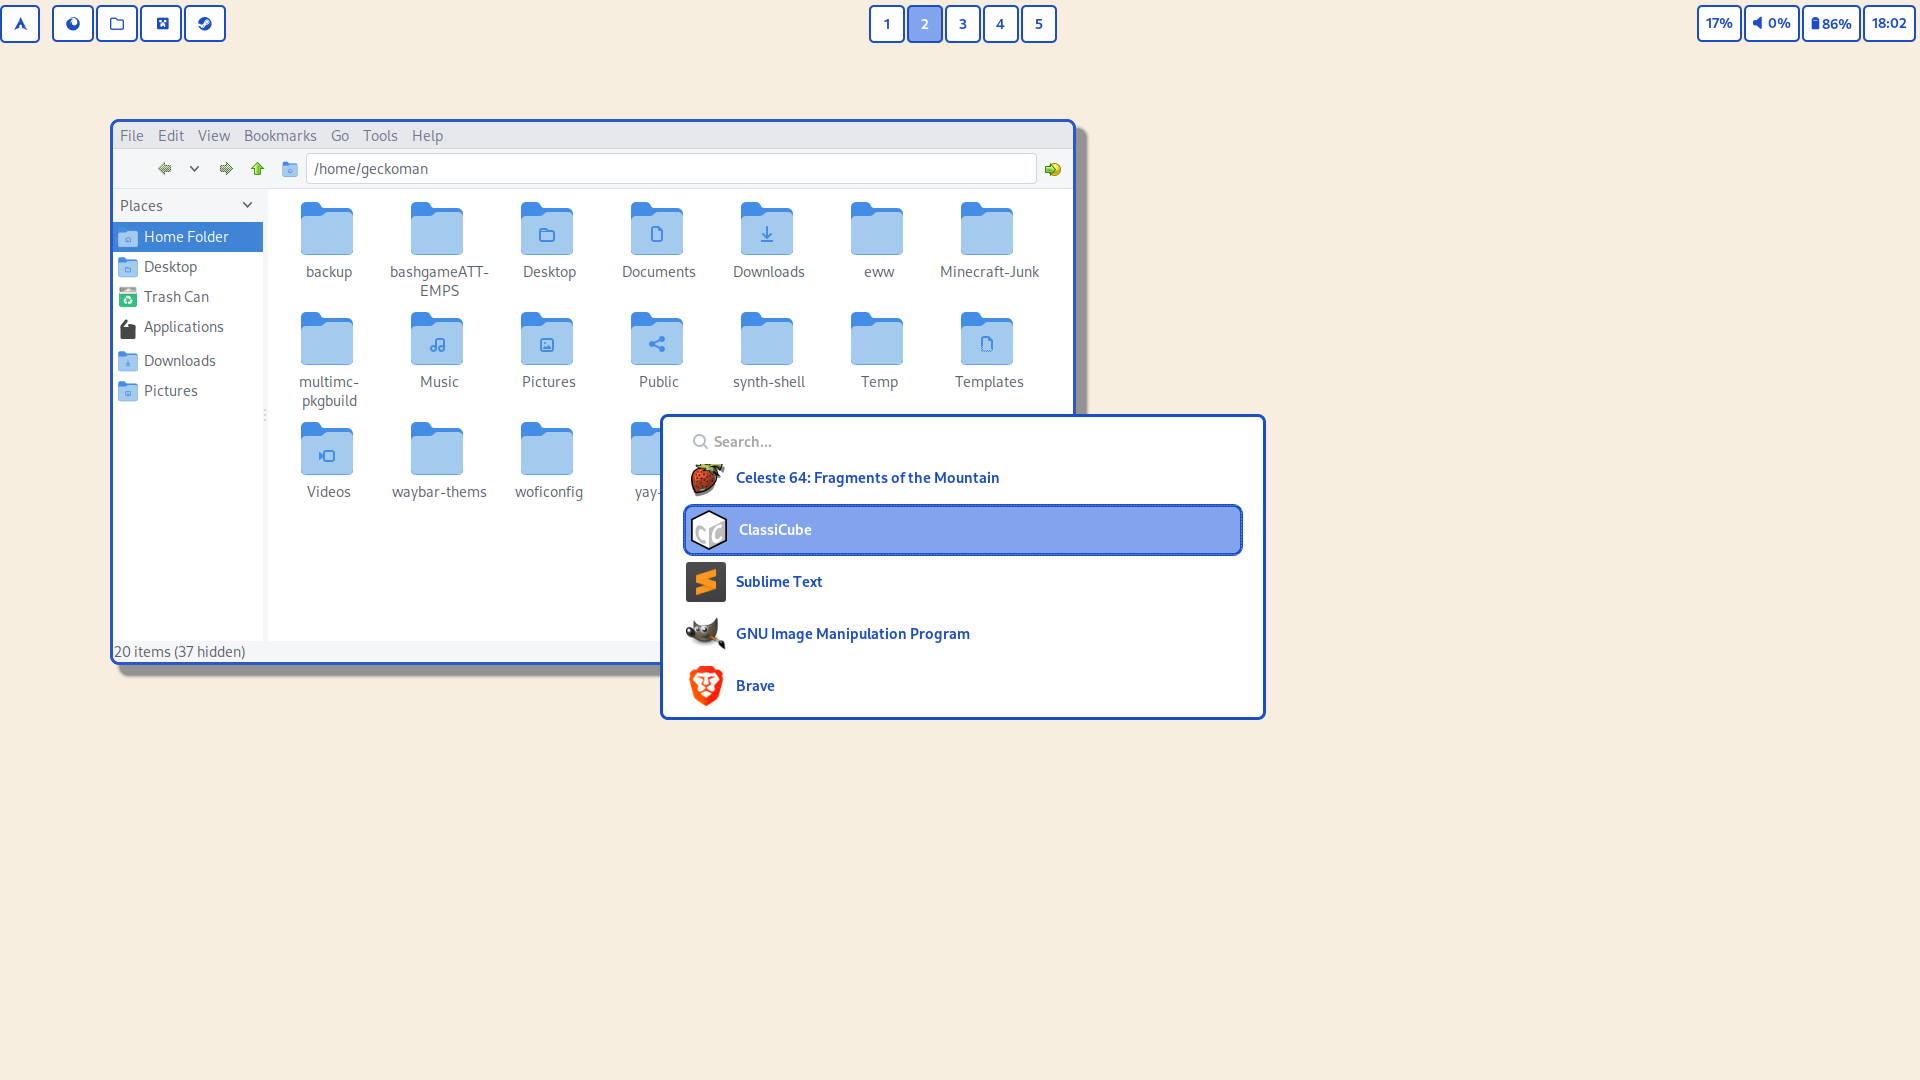Click the home folder icon in the toolbar
This screenshot has height=1080, width=1920.
(290, 169)
